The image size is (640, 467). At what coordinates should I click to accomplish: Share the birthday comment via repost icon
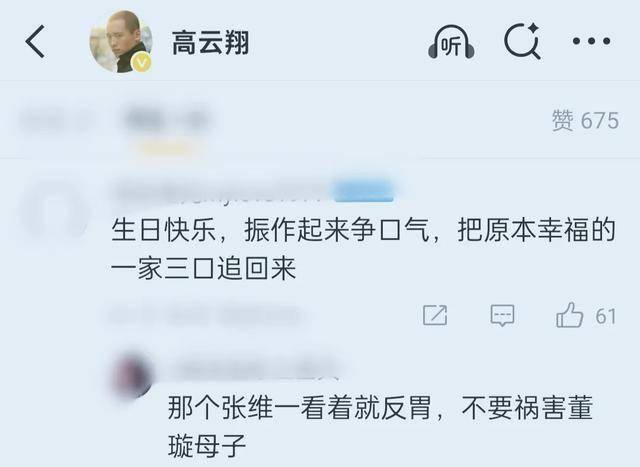click(x=435, y=315)
